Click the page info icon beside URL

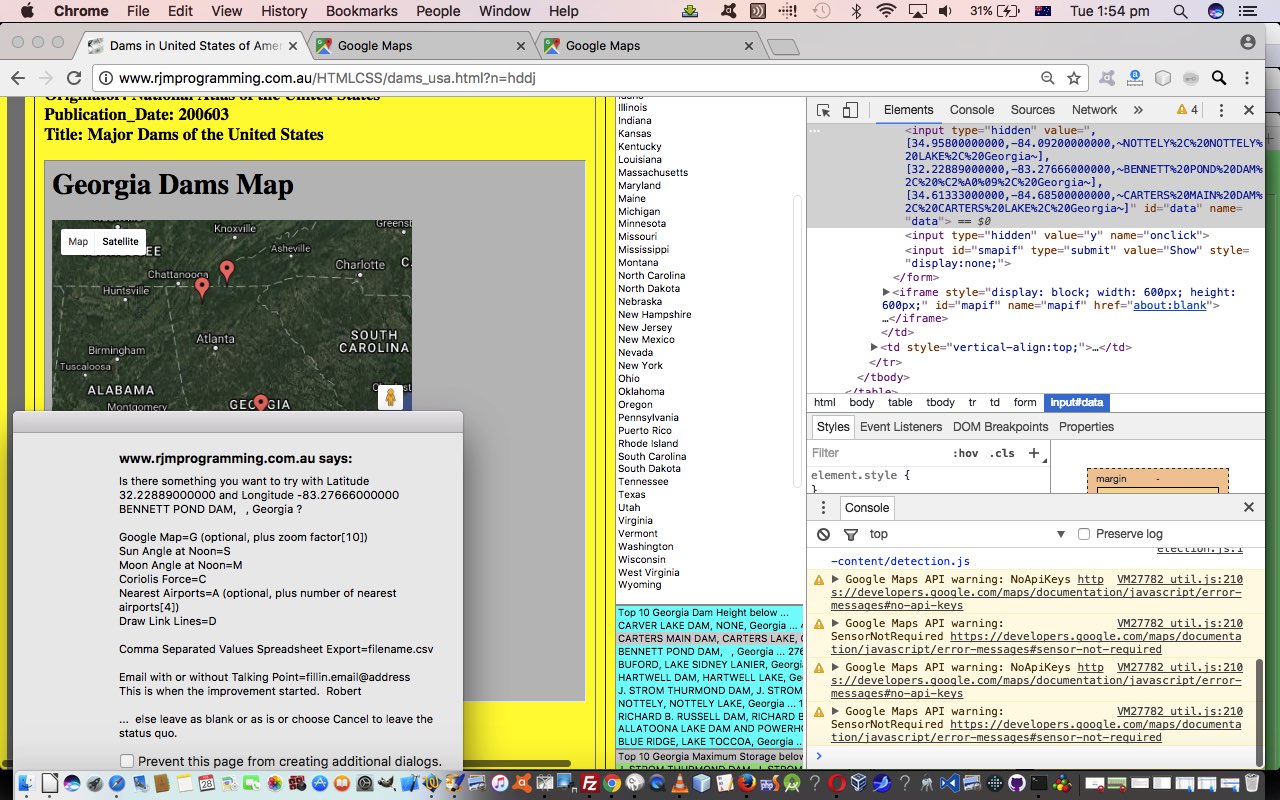pos(106,78)
